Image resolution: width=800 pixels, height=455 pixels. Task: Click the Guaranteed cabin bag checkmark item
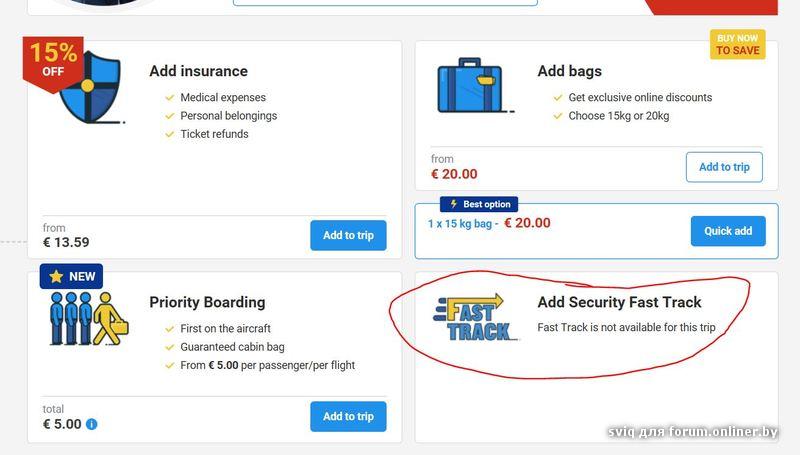coord(232,347)
